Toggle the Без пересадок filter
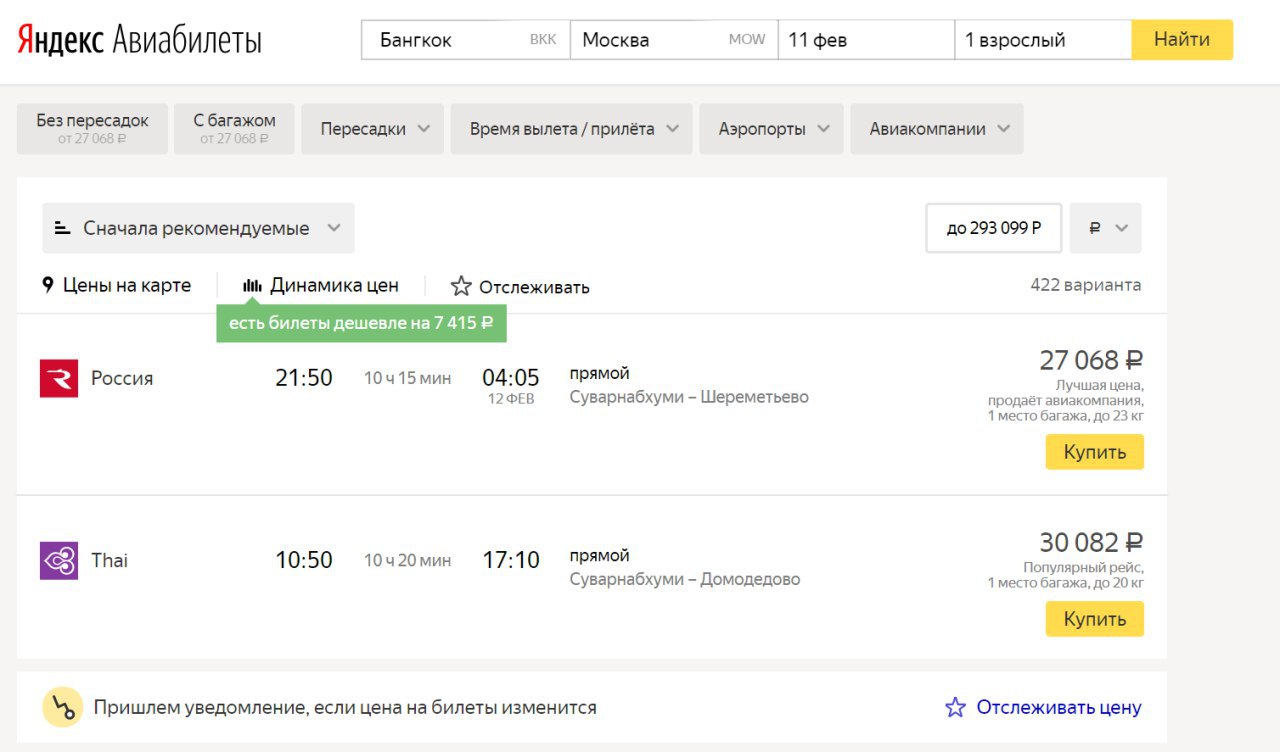This screenshot has width=1280, height=752. [x=92, y=129]
